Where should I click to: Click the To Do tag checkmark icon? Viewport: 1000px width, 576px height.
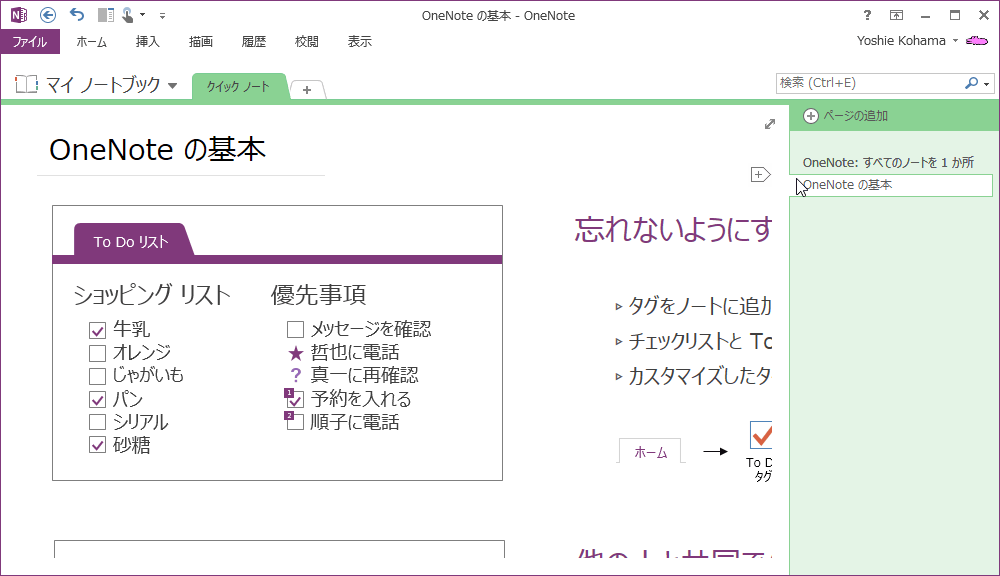click(761, 435)
